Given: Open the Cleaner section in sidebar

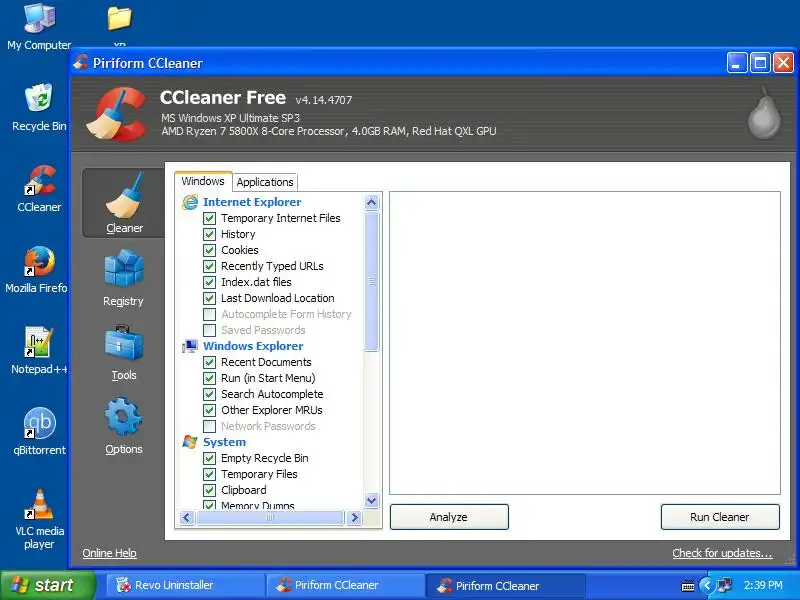Looking at the screenshot, I should pos(124,203).
